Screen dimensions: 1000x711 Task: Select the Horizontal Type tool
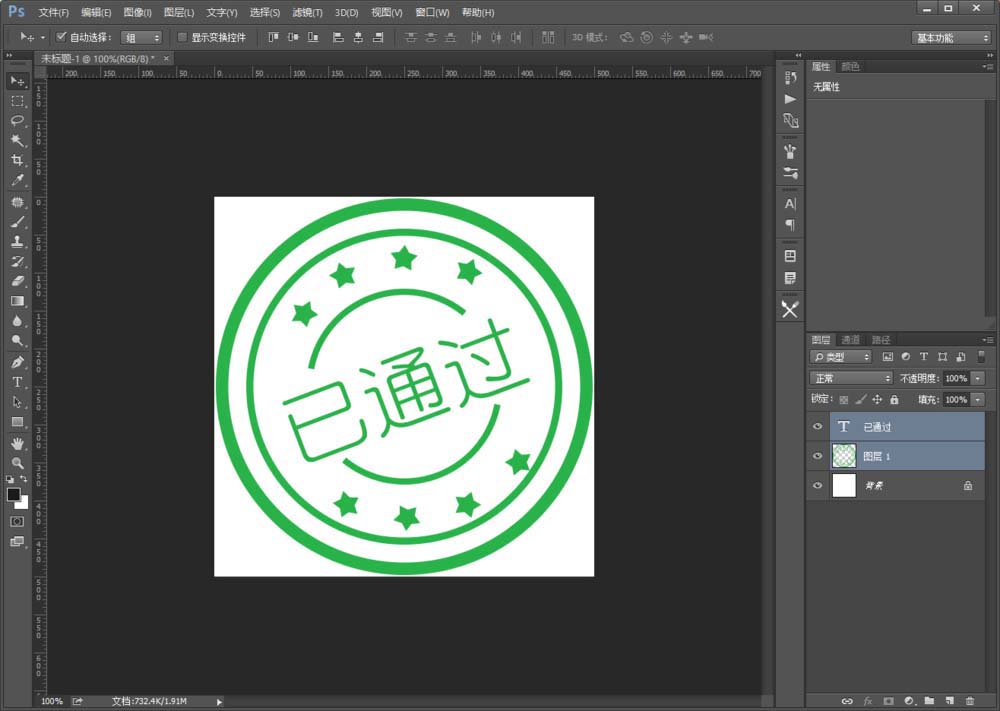[x=16, y=382]
